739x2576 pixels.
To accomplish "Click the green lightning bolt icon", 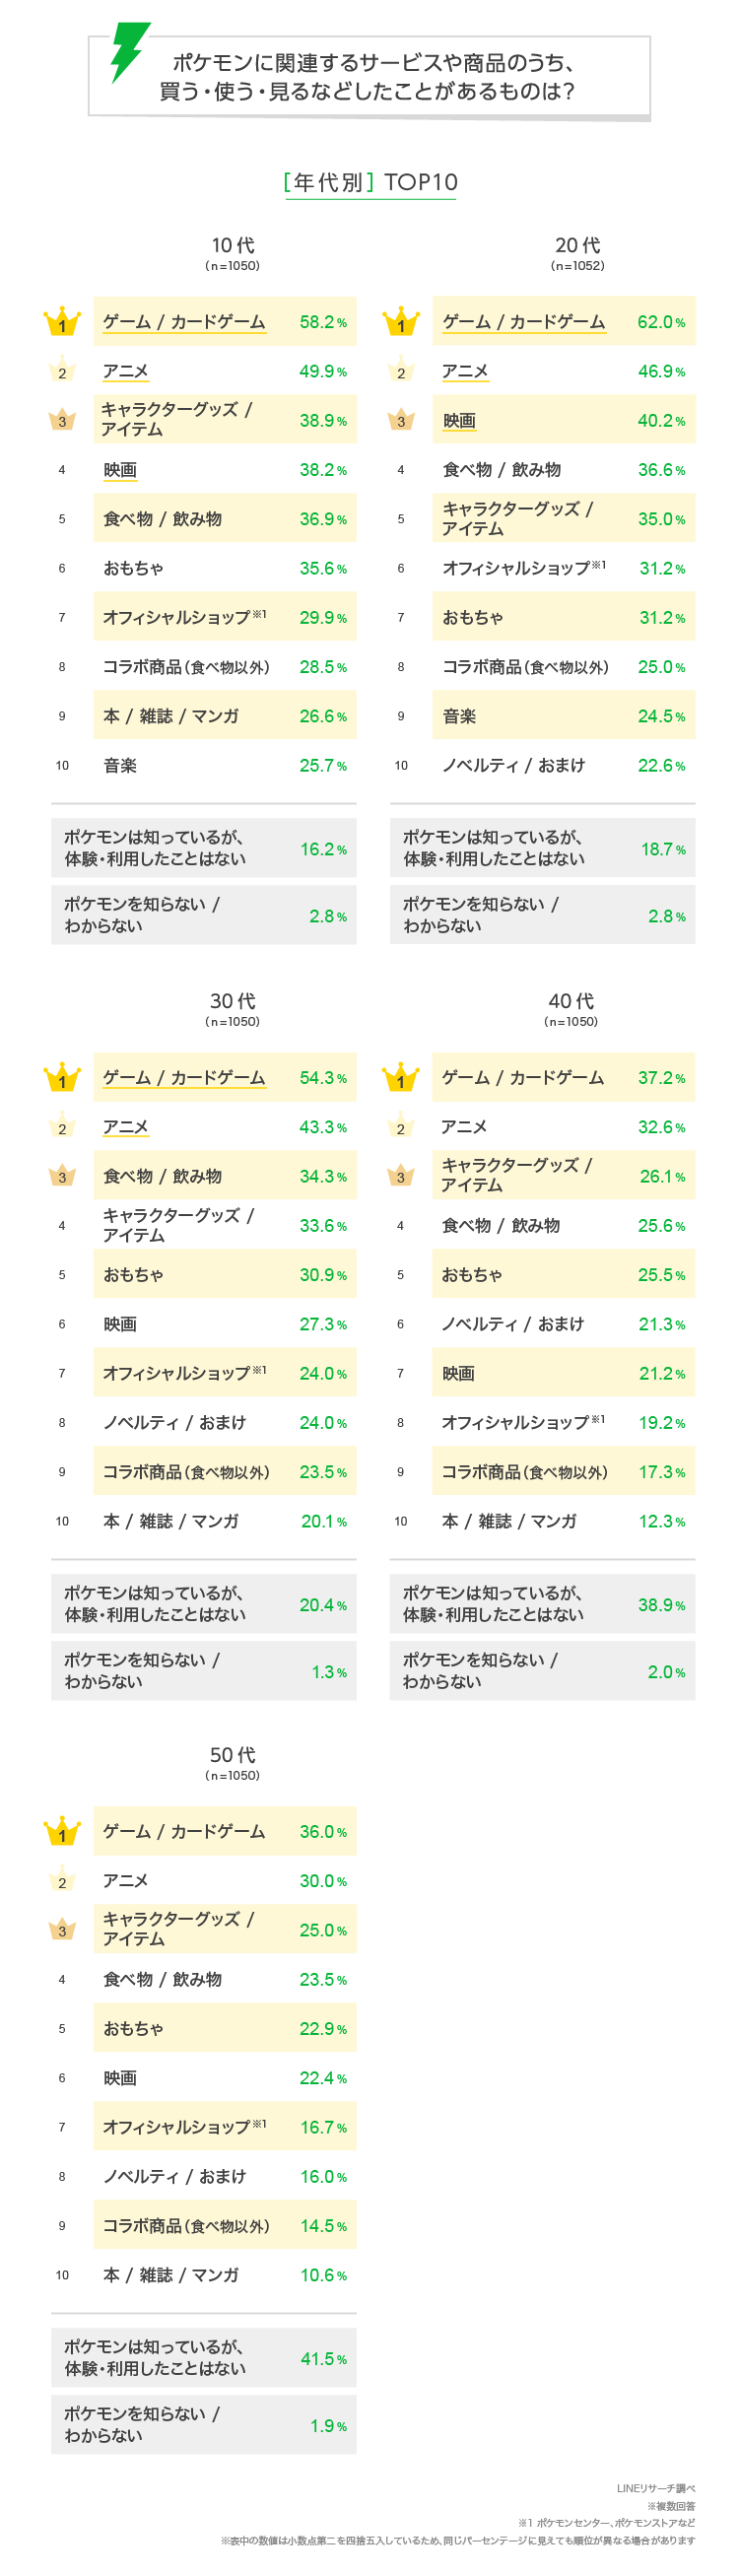I will click(x=129, y=51).
